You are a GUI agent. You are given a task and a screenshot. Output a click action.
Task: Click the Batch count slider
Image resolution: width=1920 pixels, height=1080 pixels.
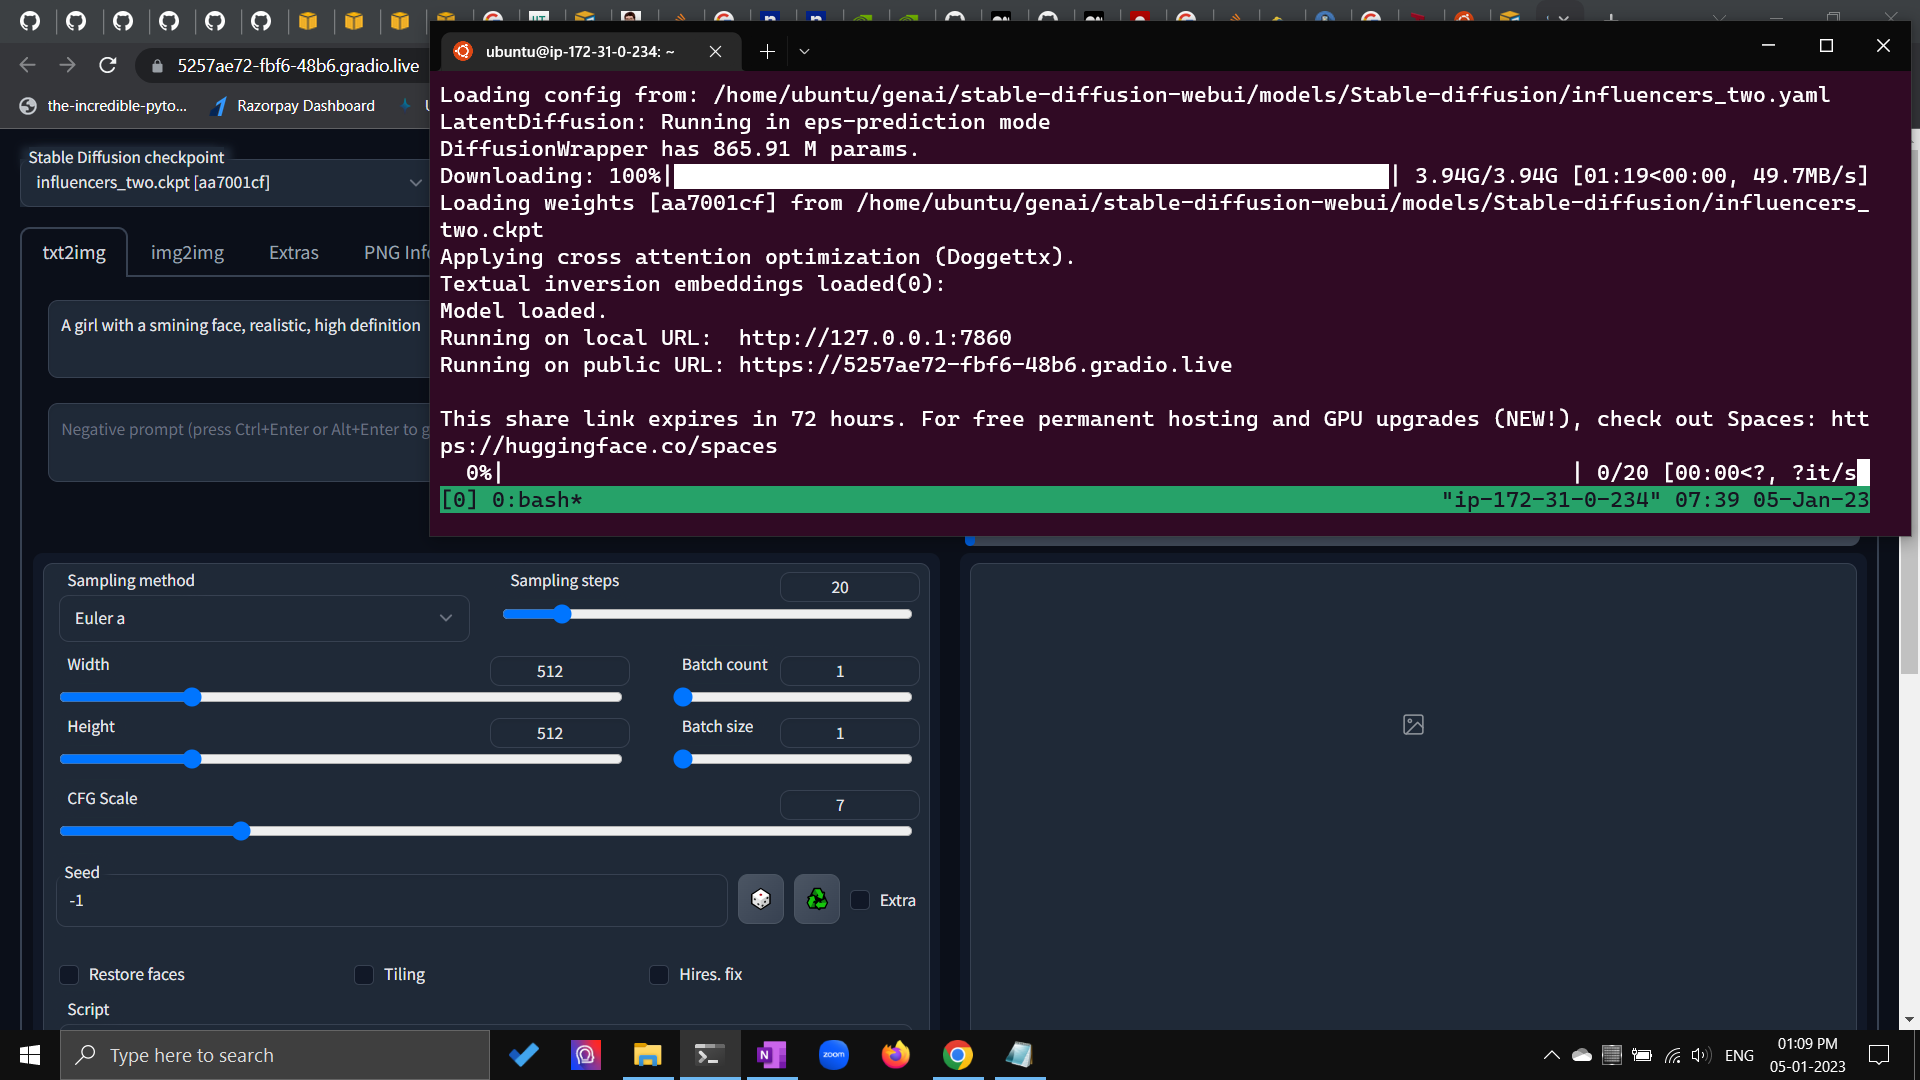coord(793,697)
